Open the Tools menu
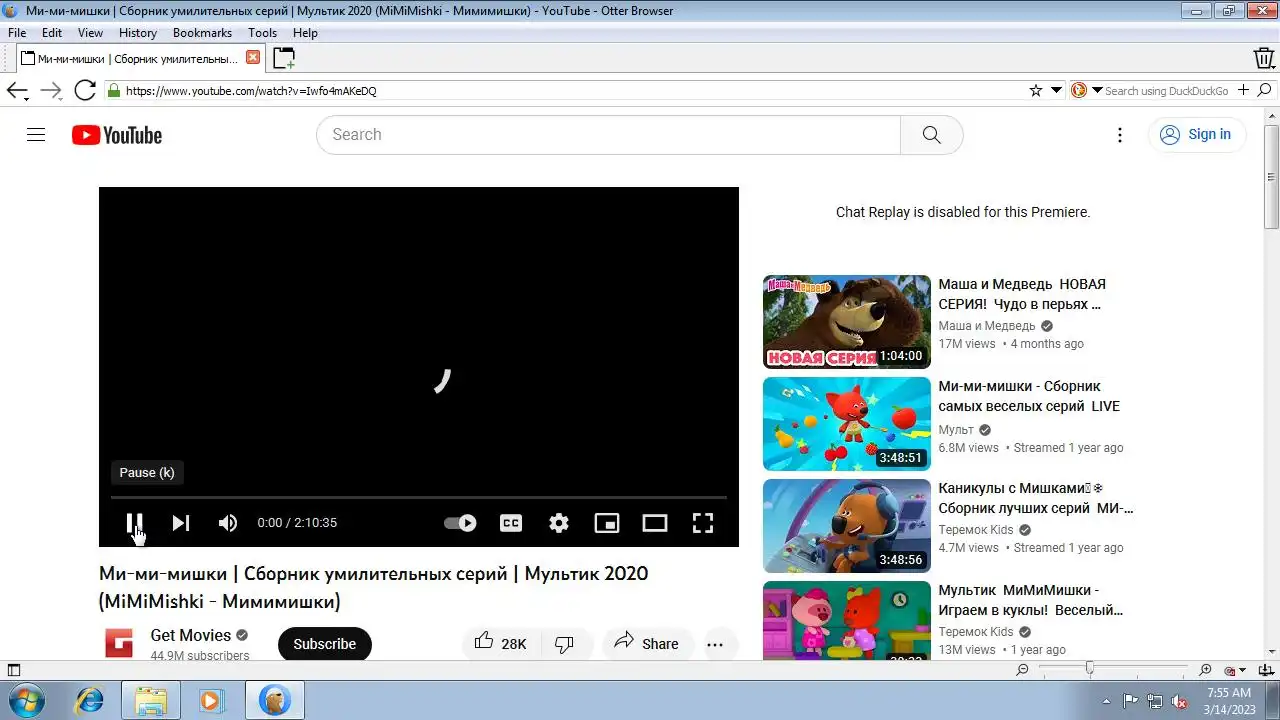 click(x=262, y=33)
